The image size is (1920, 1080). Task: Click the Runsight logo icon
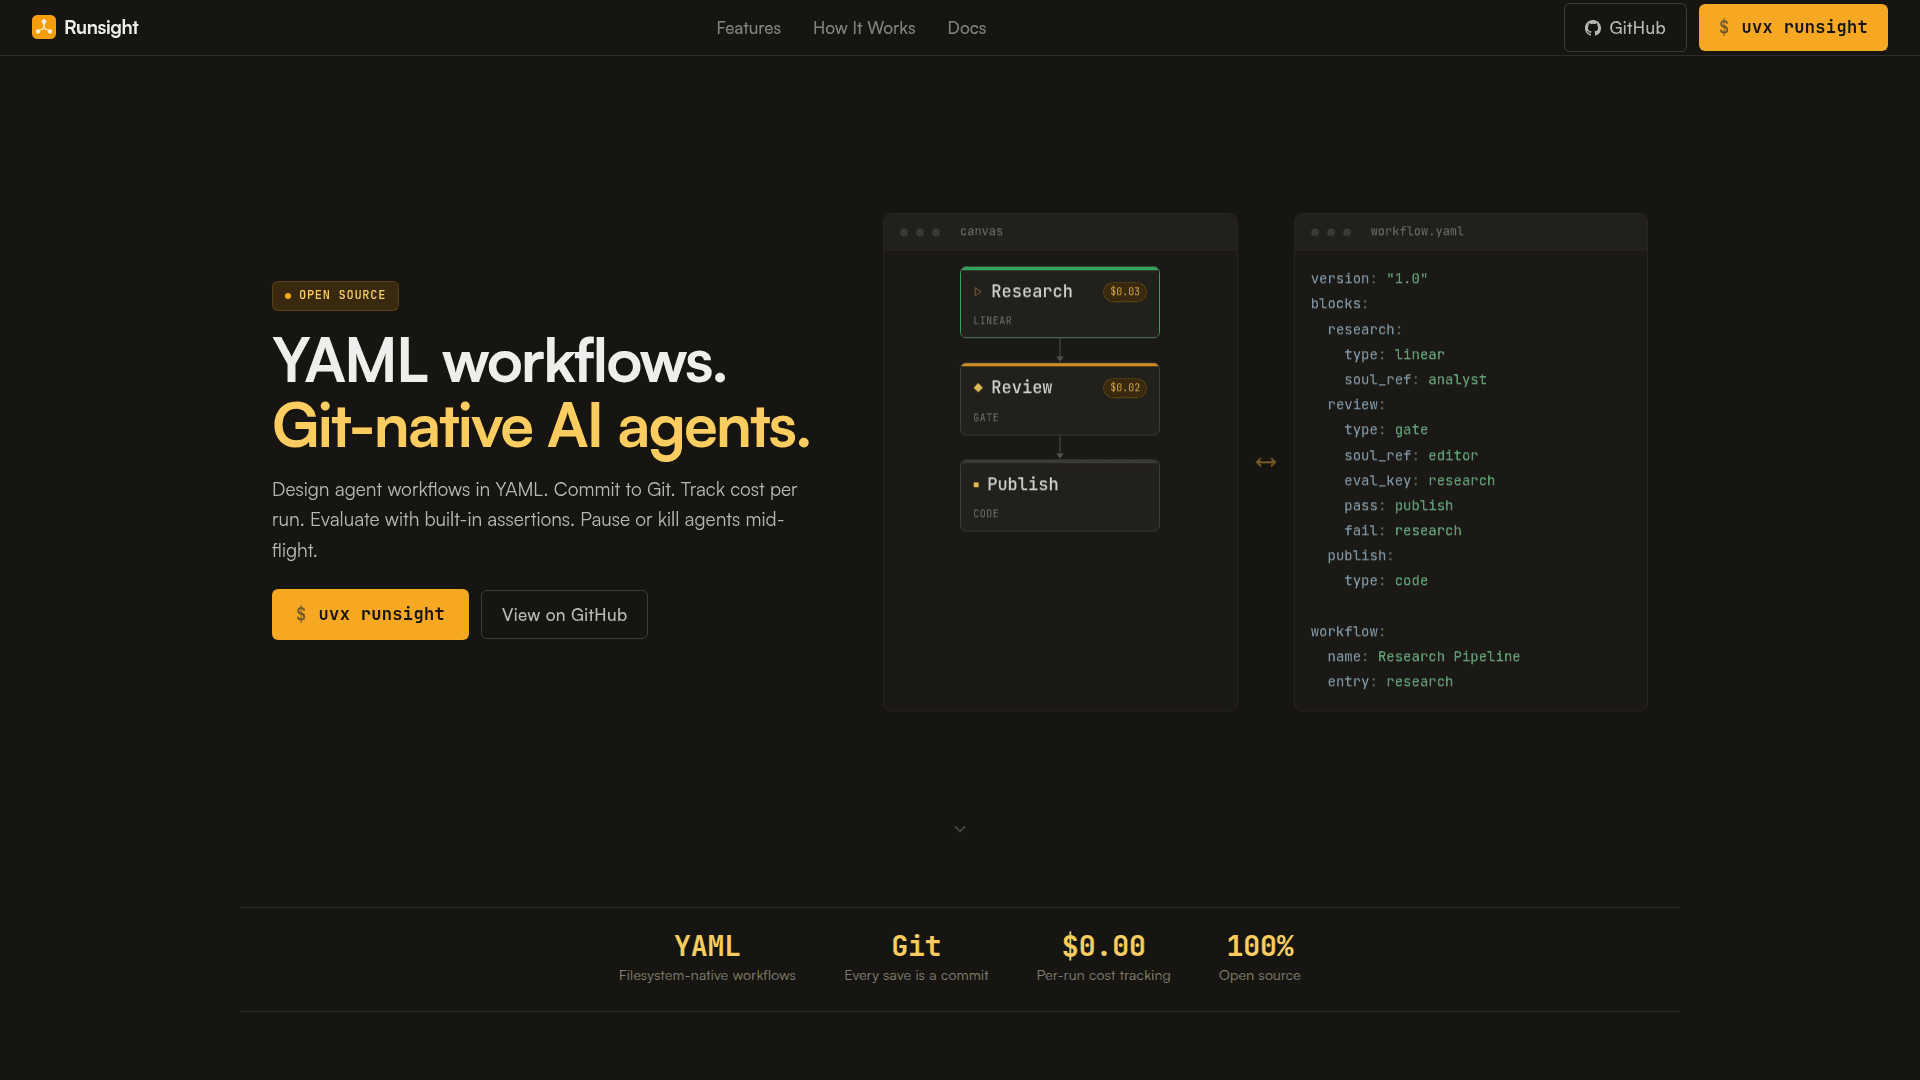coord(44,27)
